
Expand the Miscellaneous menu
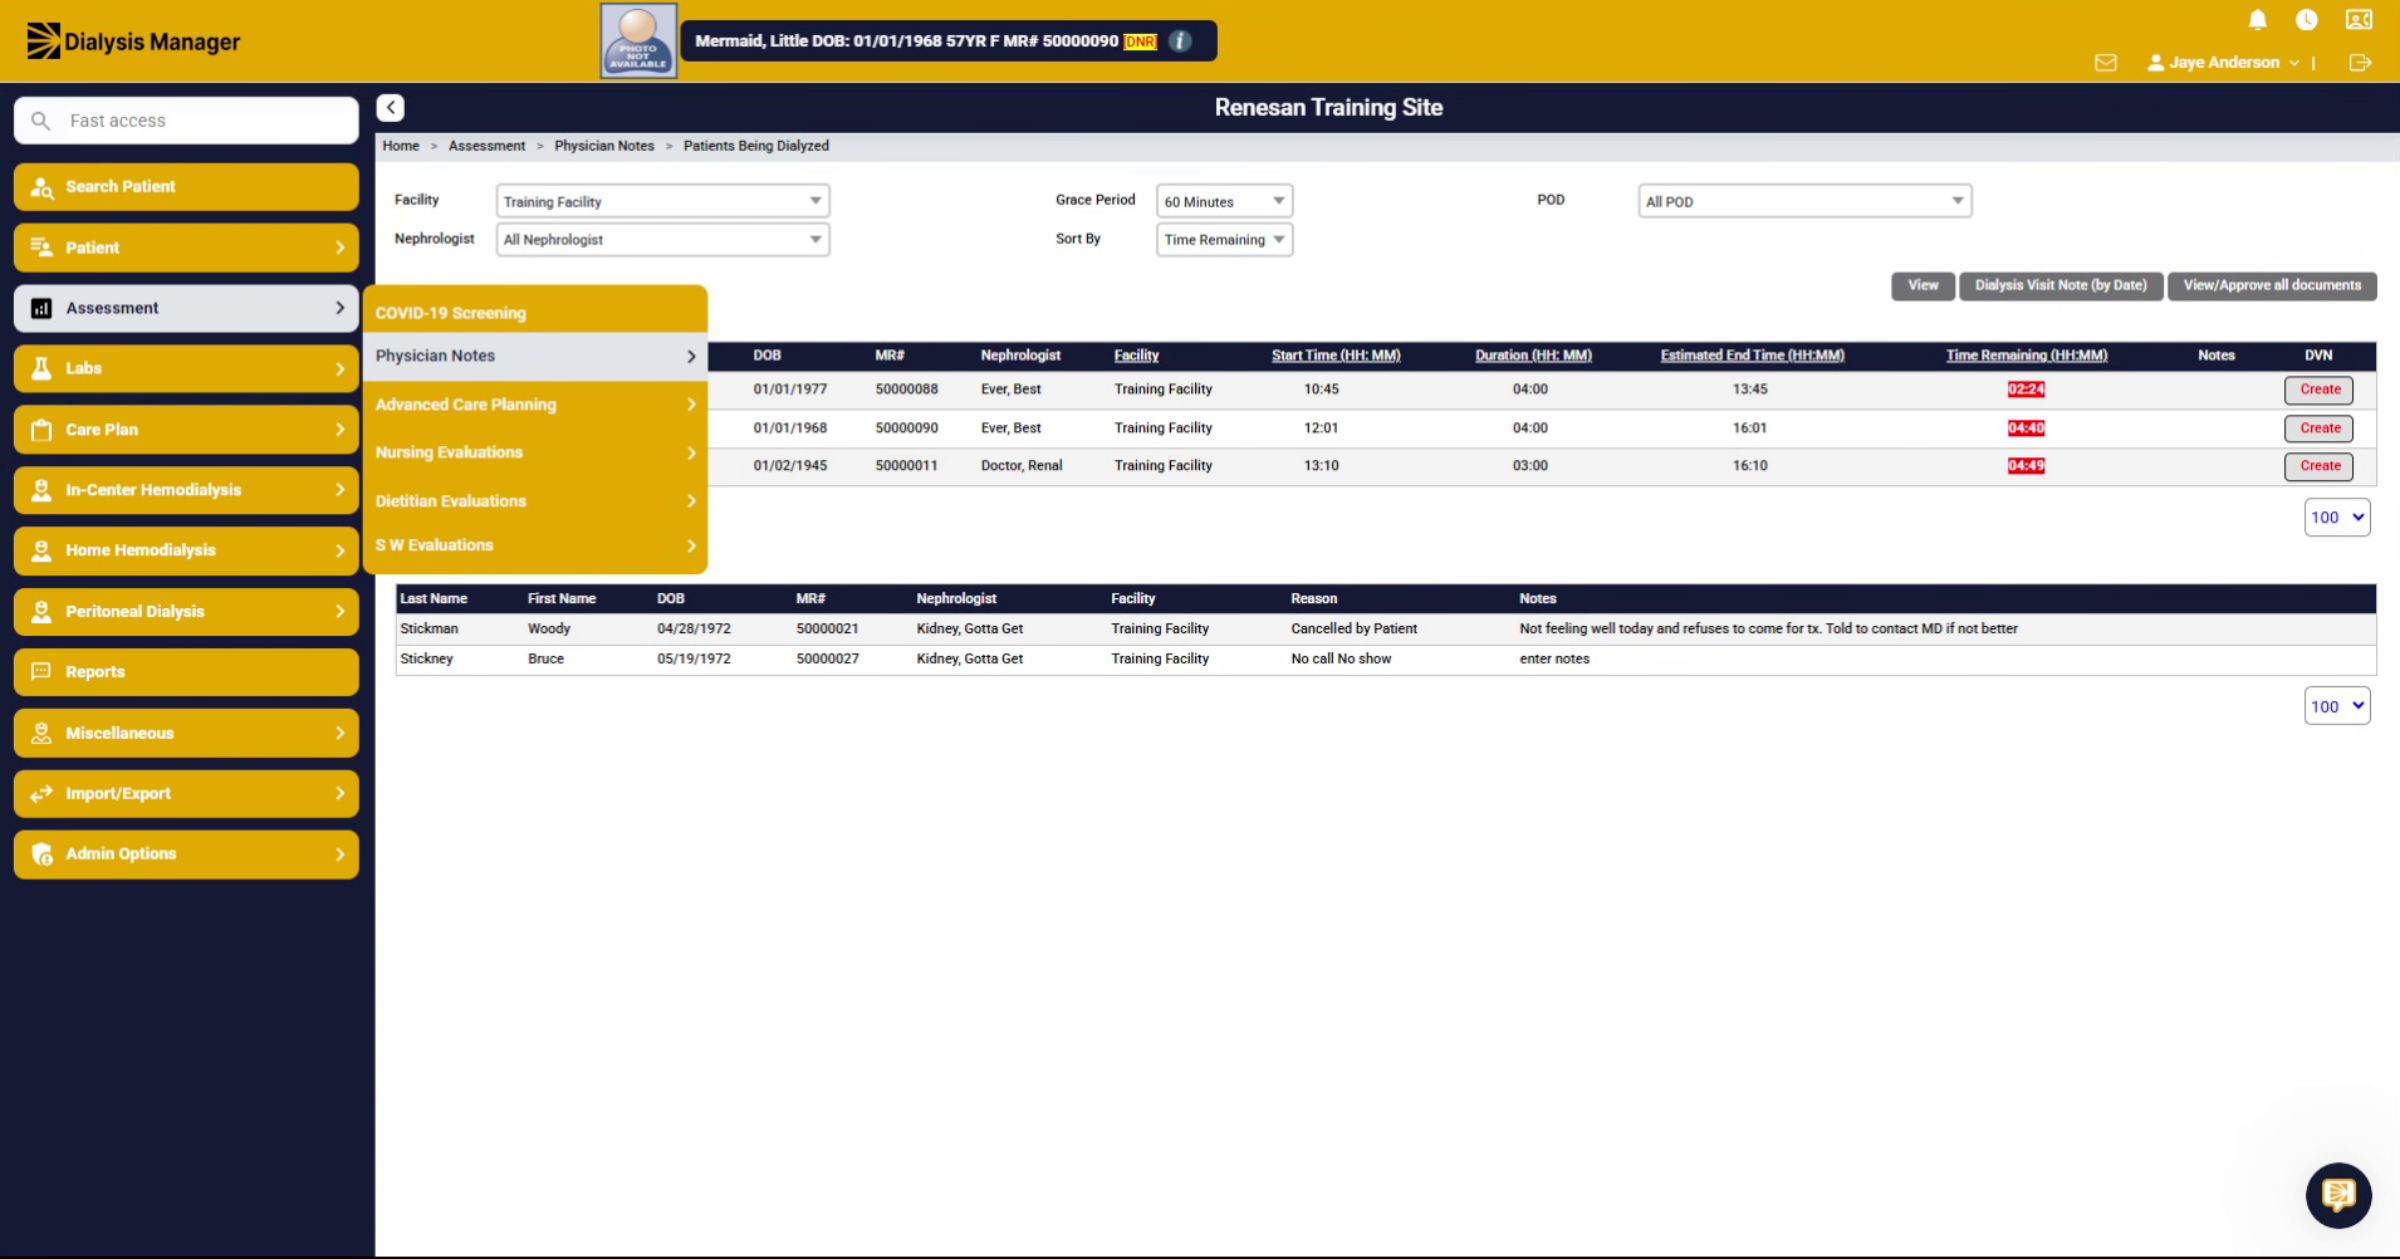186,733
